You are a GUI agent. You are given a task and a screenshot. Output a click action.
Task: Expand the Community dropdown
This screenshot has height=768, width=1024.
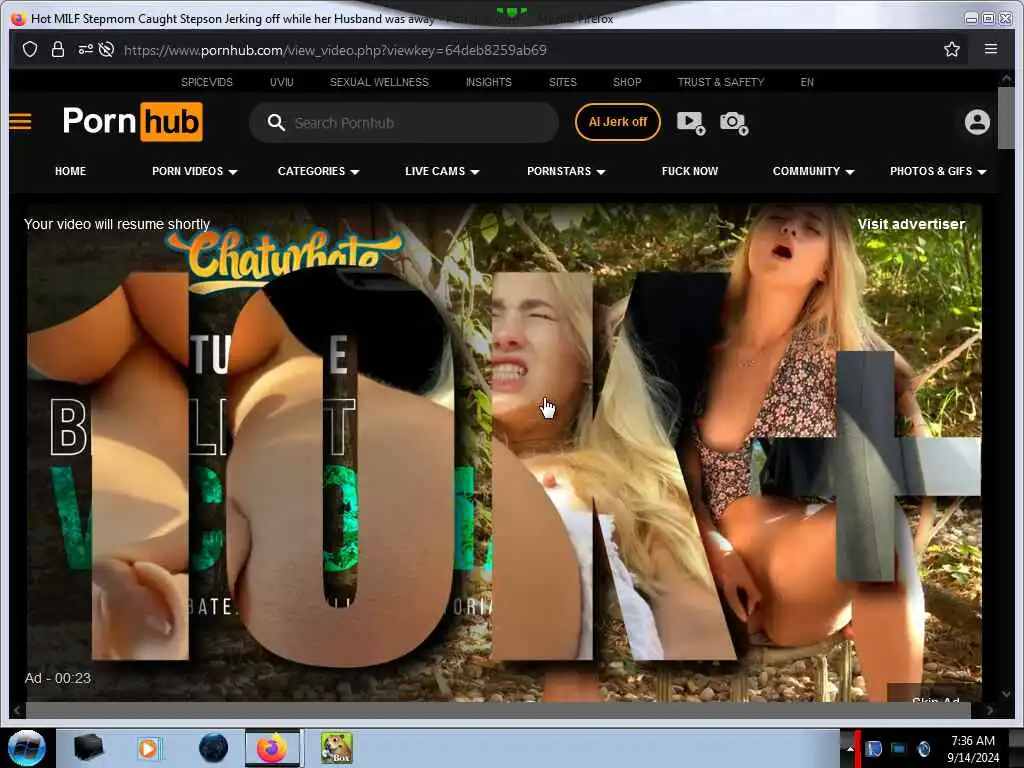tap(814, 171)
